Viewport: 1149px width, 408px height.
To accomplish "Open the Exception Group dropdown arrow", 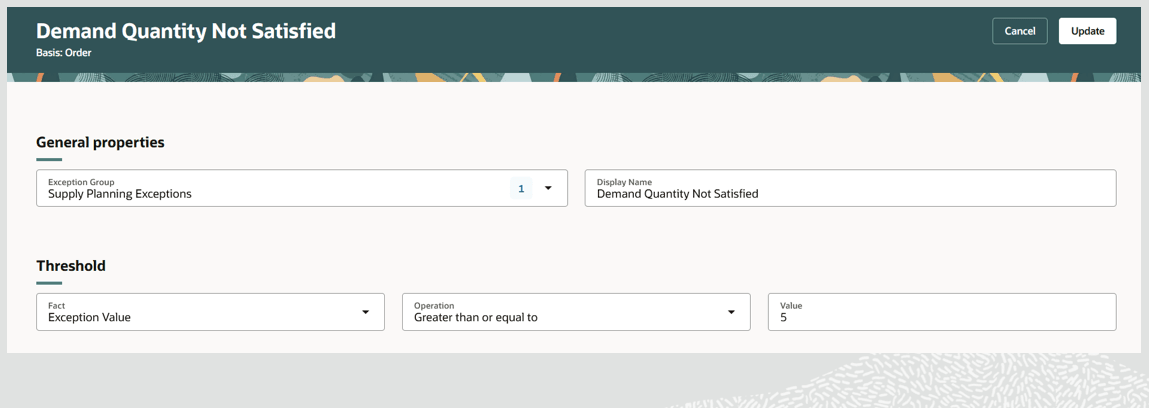I will click(548, 188).
